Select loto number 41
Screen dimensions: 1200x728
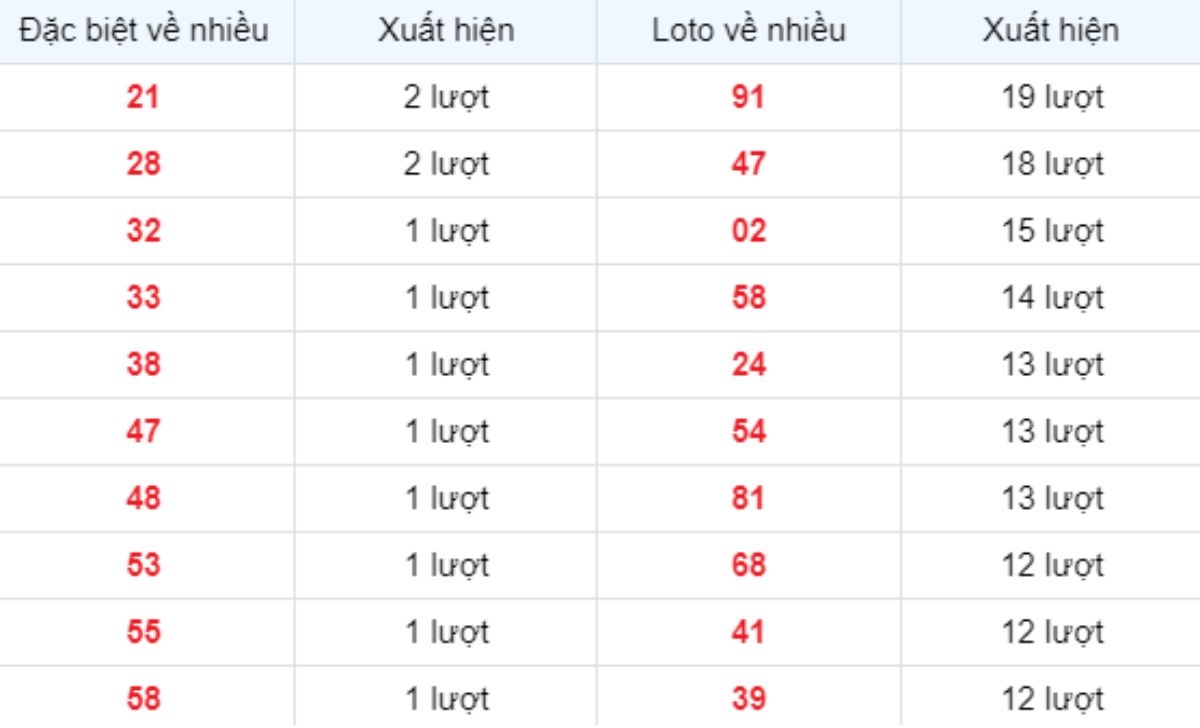pyautogui.click(x=748, y=632)
